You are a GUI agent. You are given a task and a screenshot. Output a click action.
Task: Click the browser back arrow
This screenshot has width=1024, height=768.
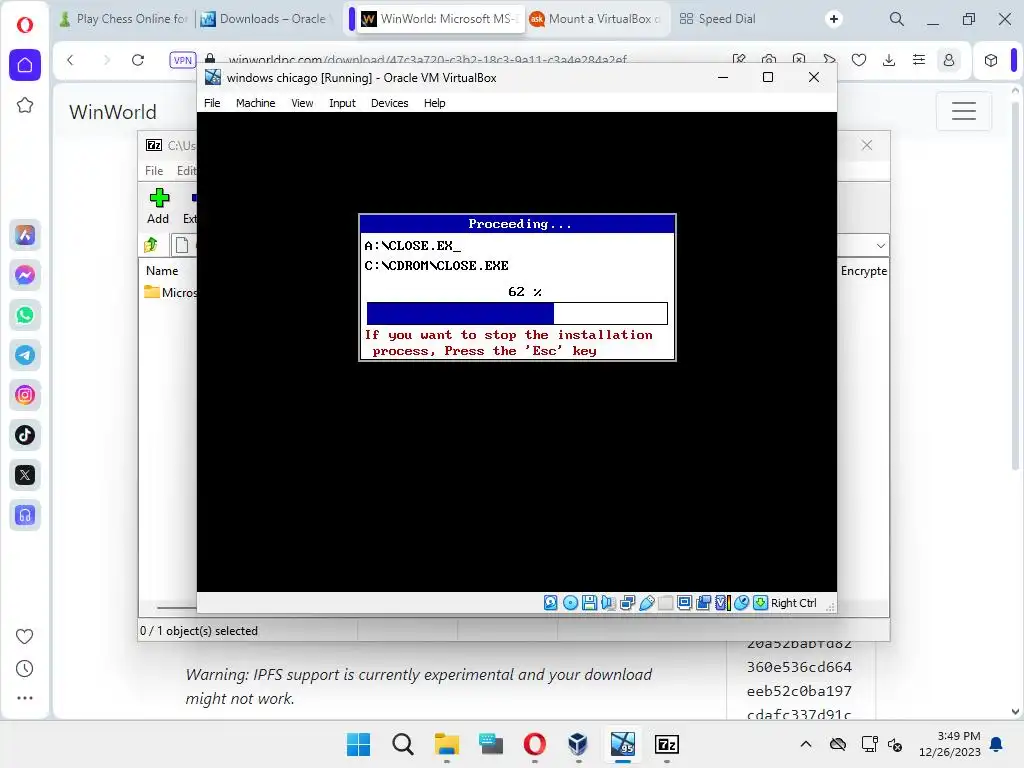pos(71,60)
